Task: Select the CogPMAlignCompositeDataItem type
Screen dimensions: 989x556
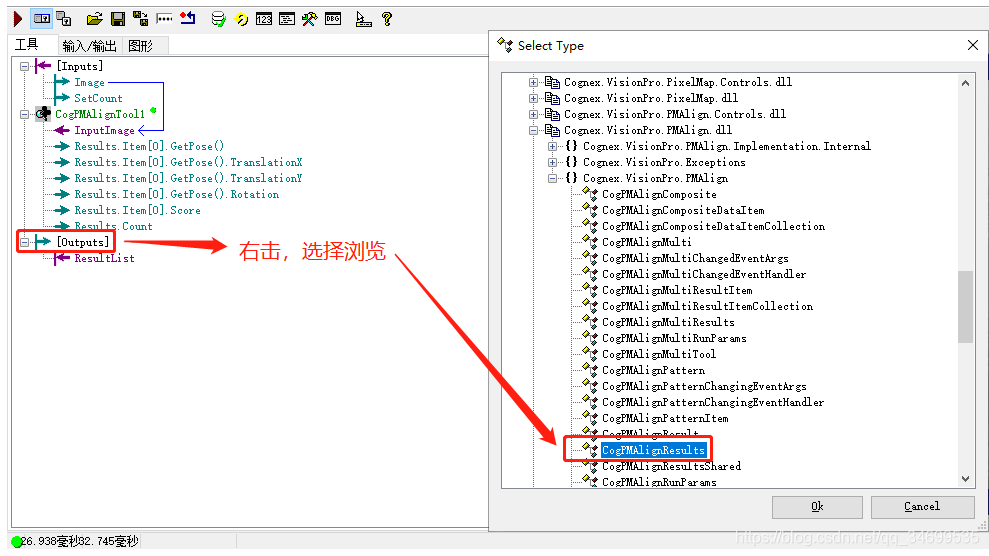Action: coord(683,211)
